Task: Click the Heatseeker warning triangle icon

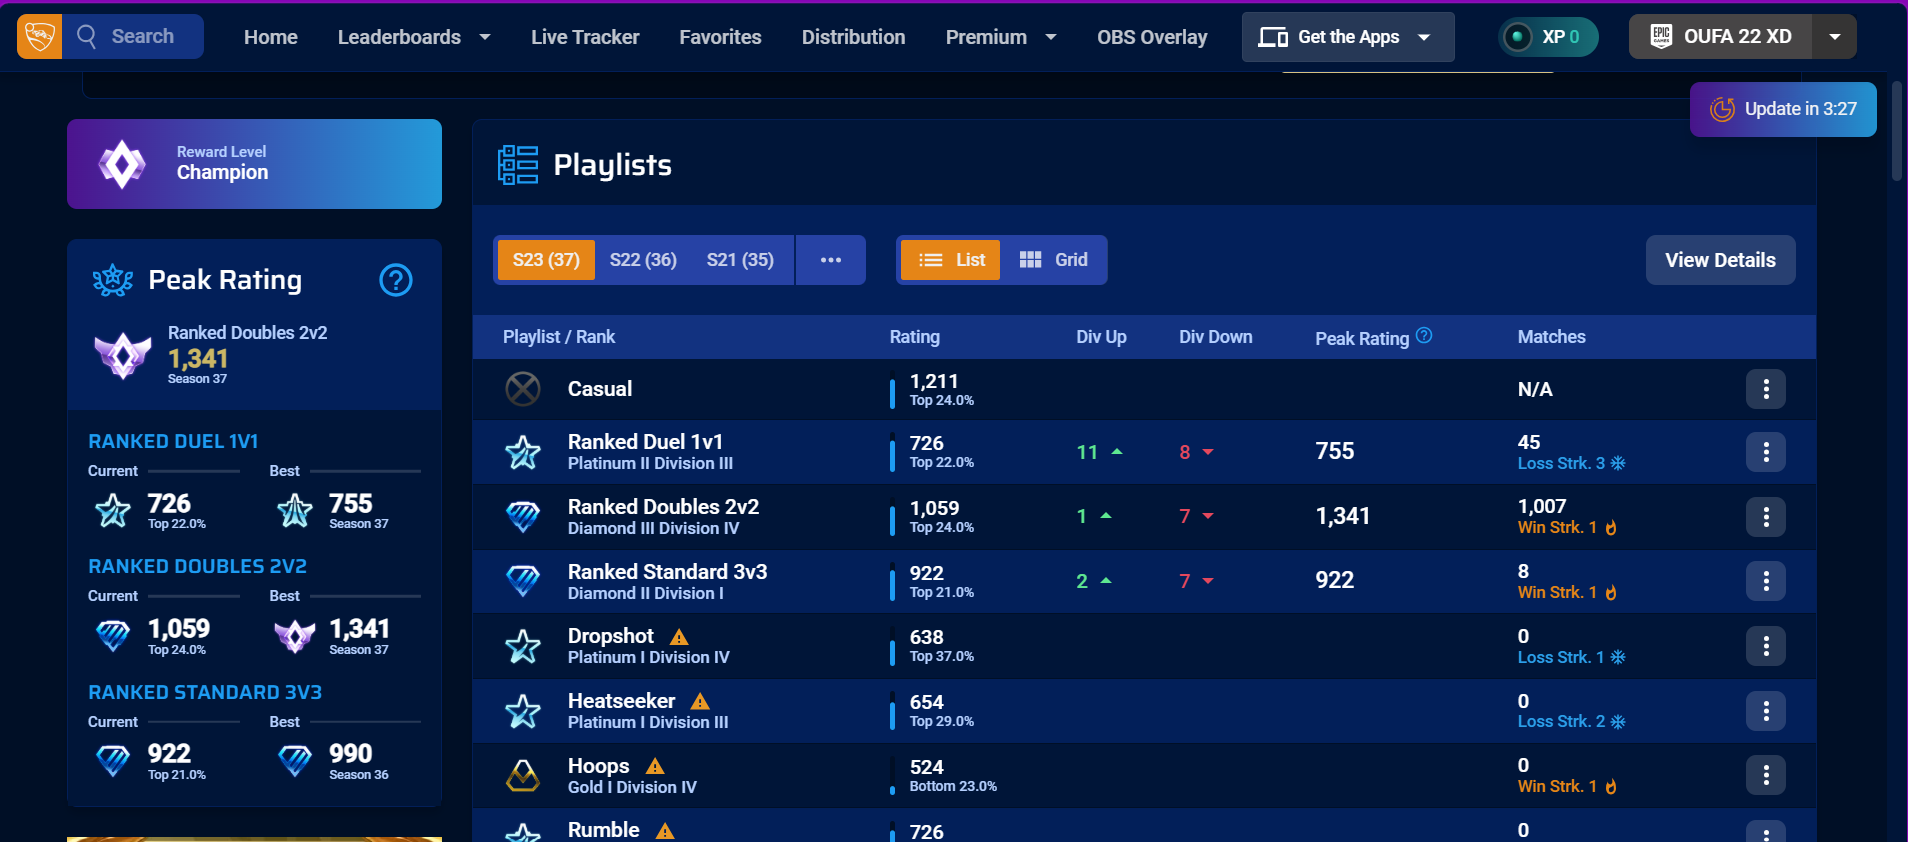Action: click(x=700, y=702)
